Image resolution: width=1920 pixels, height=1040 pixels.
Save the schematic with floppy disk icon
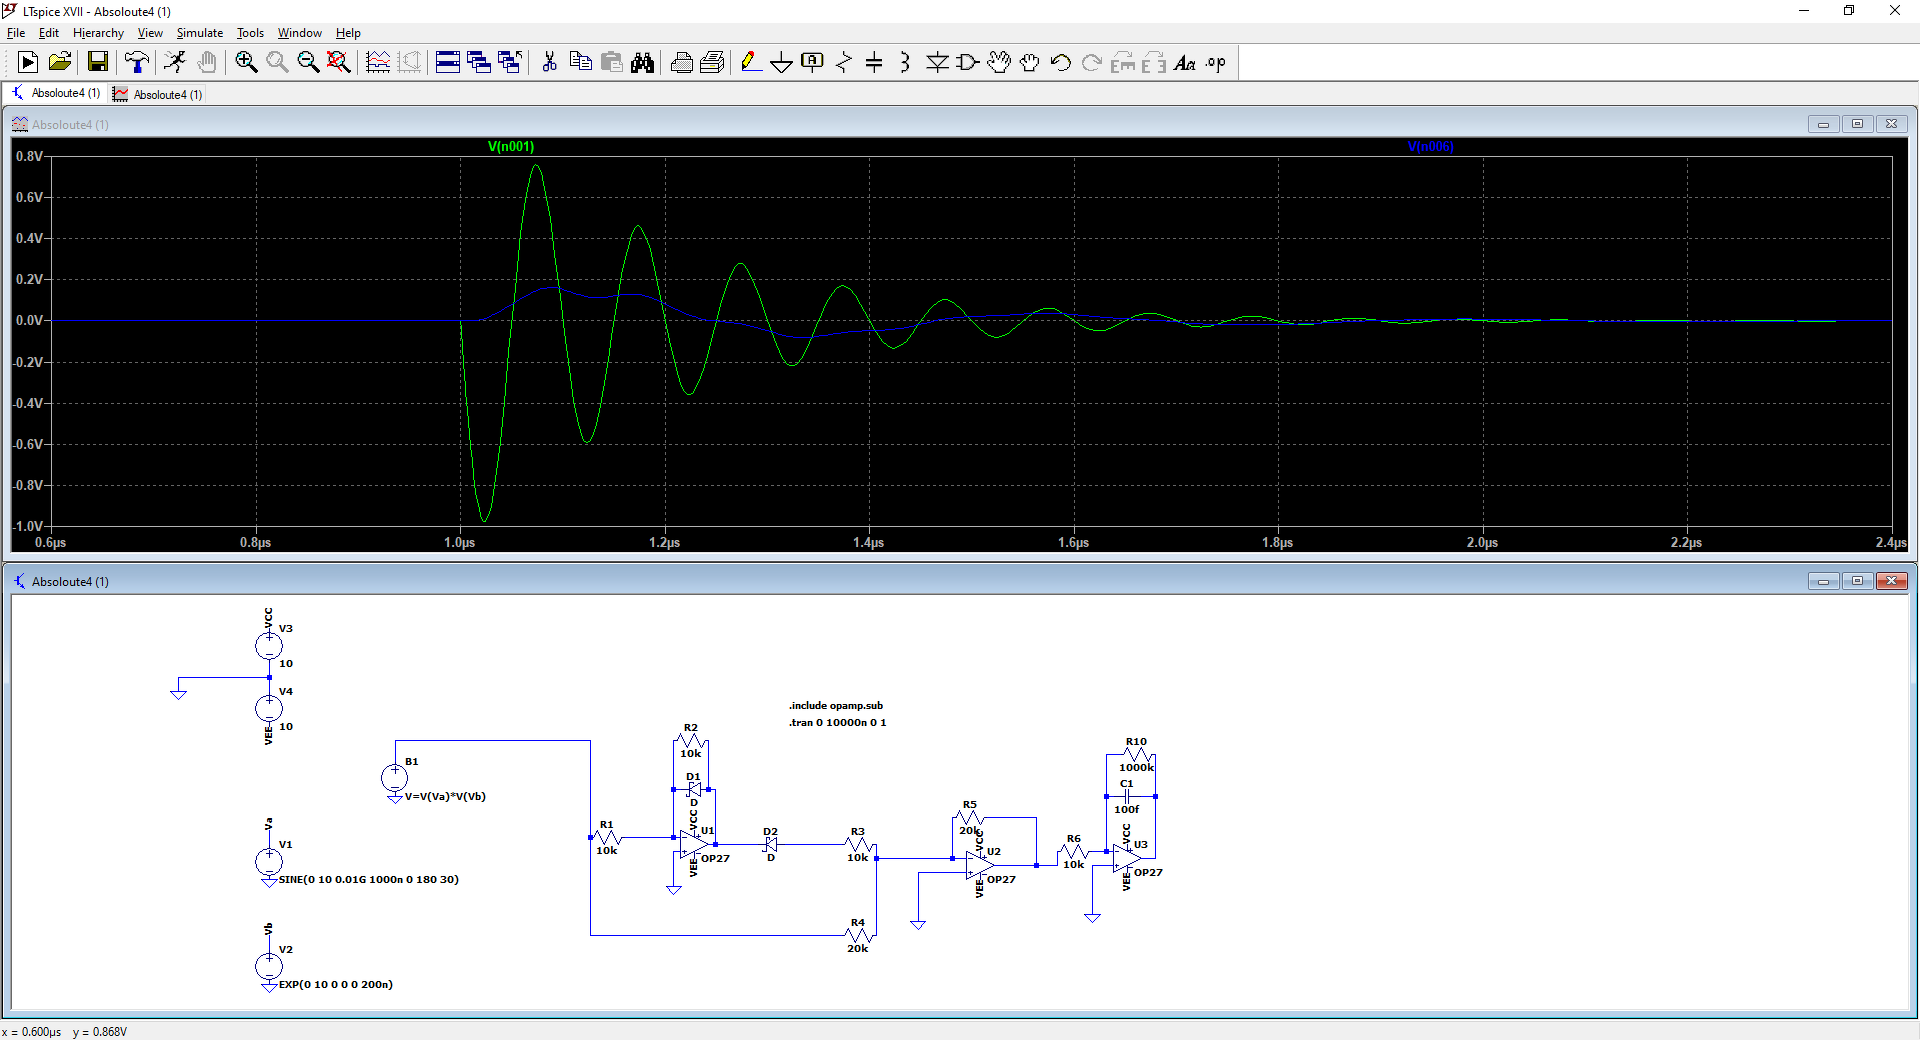[x=98, y=62]
